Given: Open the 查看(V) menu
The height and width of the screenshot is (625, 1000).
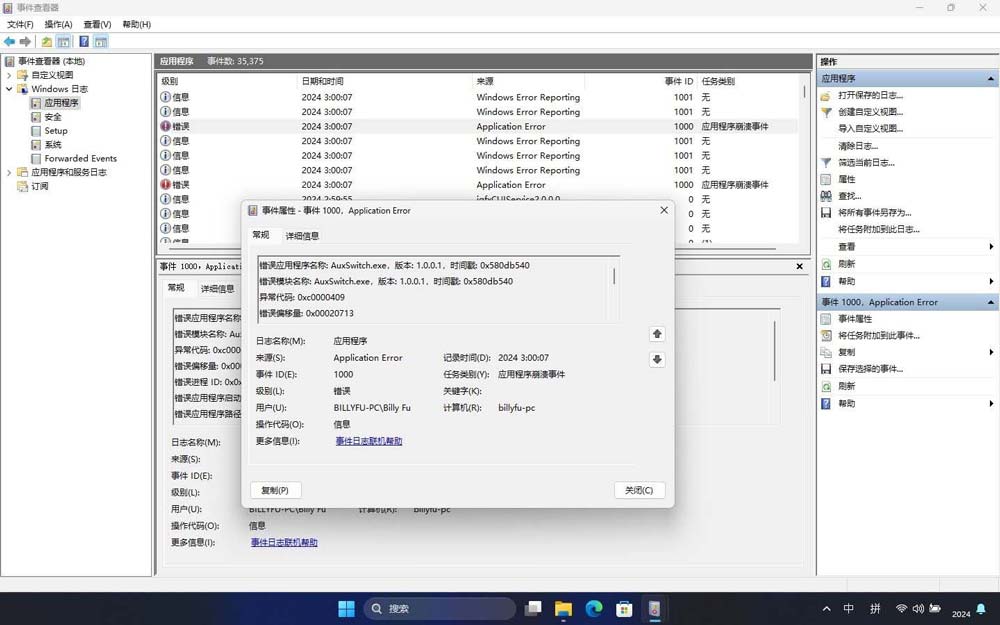Looking at the screenshot, I should click(95, 24).
